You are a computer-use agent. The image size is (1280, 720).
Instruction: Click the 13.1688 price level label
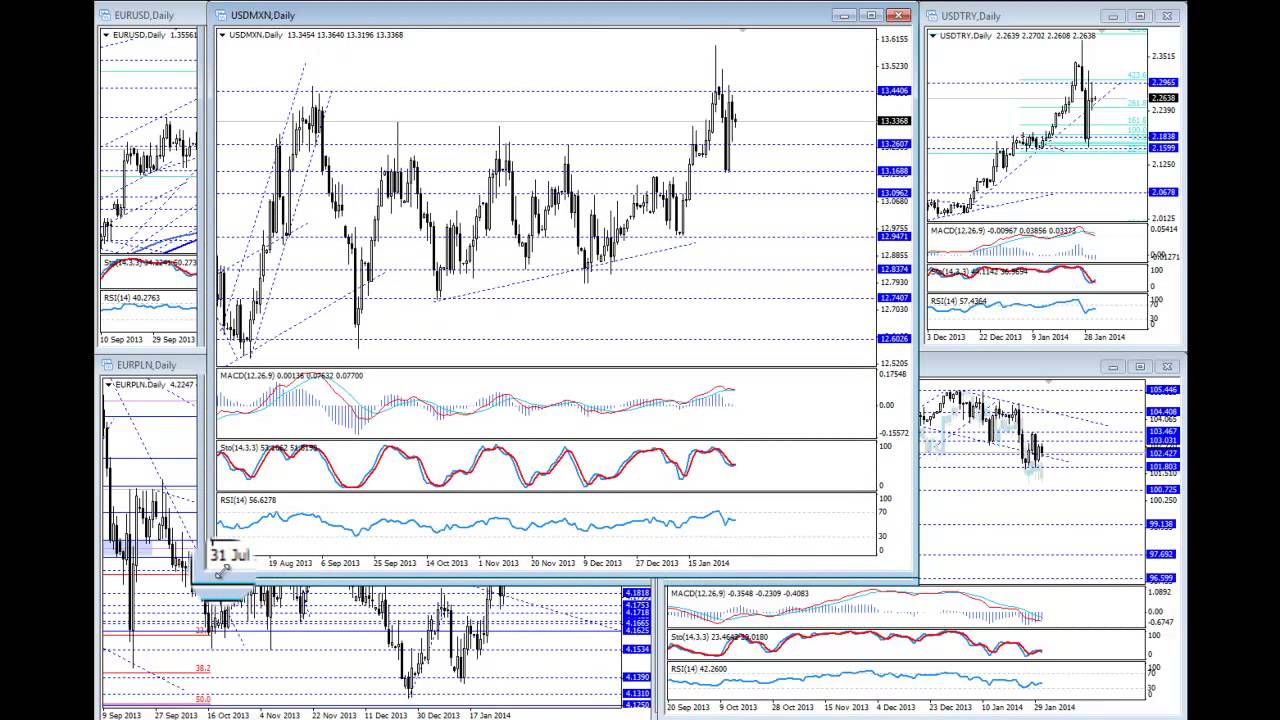pos(894,171)
